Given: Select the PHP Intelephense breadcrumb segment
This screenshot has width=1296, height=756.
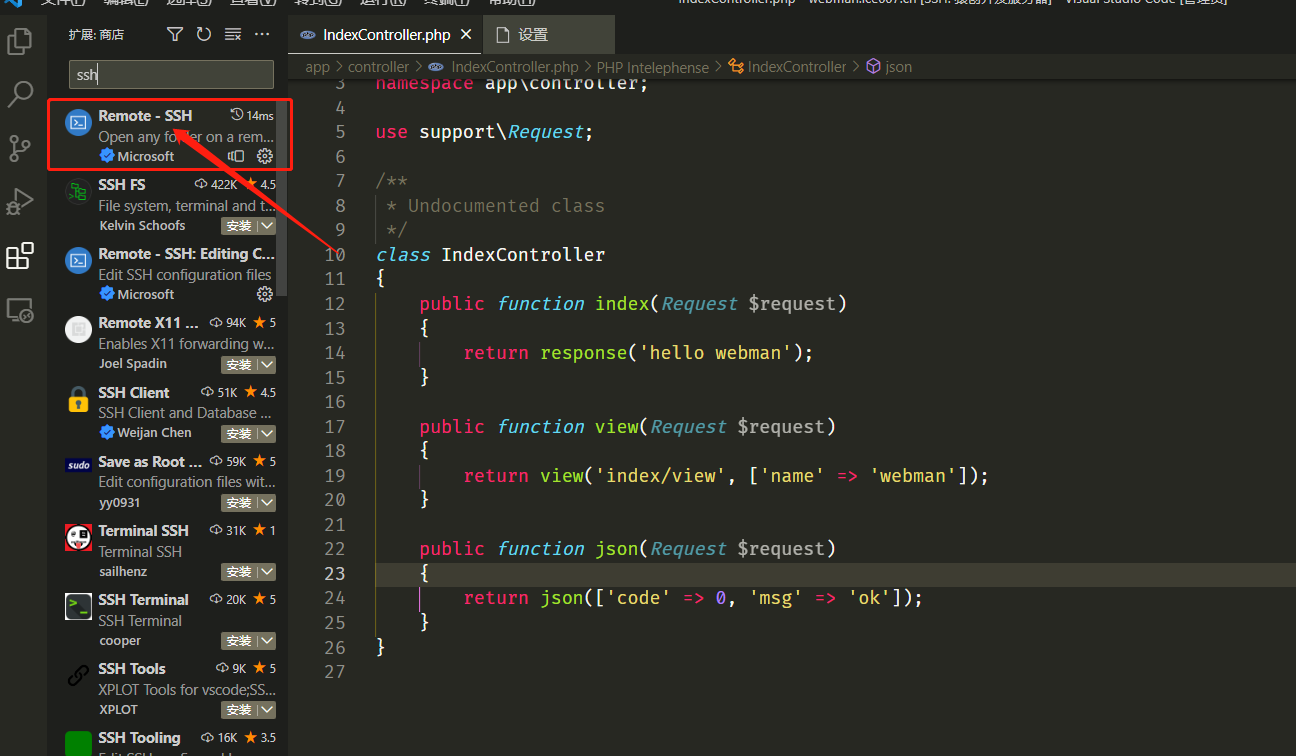Looking at the screenshot, I should click(652, 67).
